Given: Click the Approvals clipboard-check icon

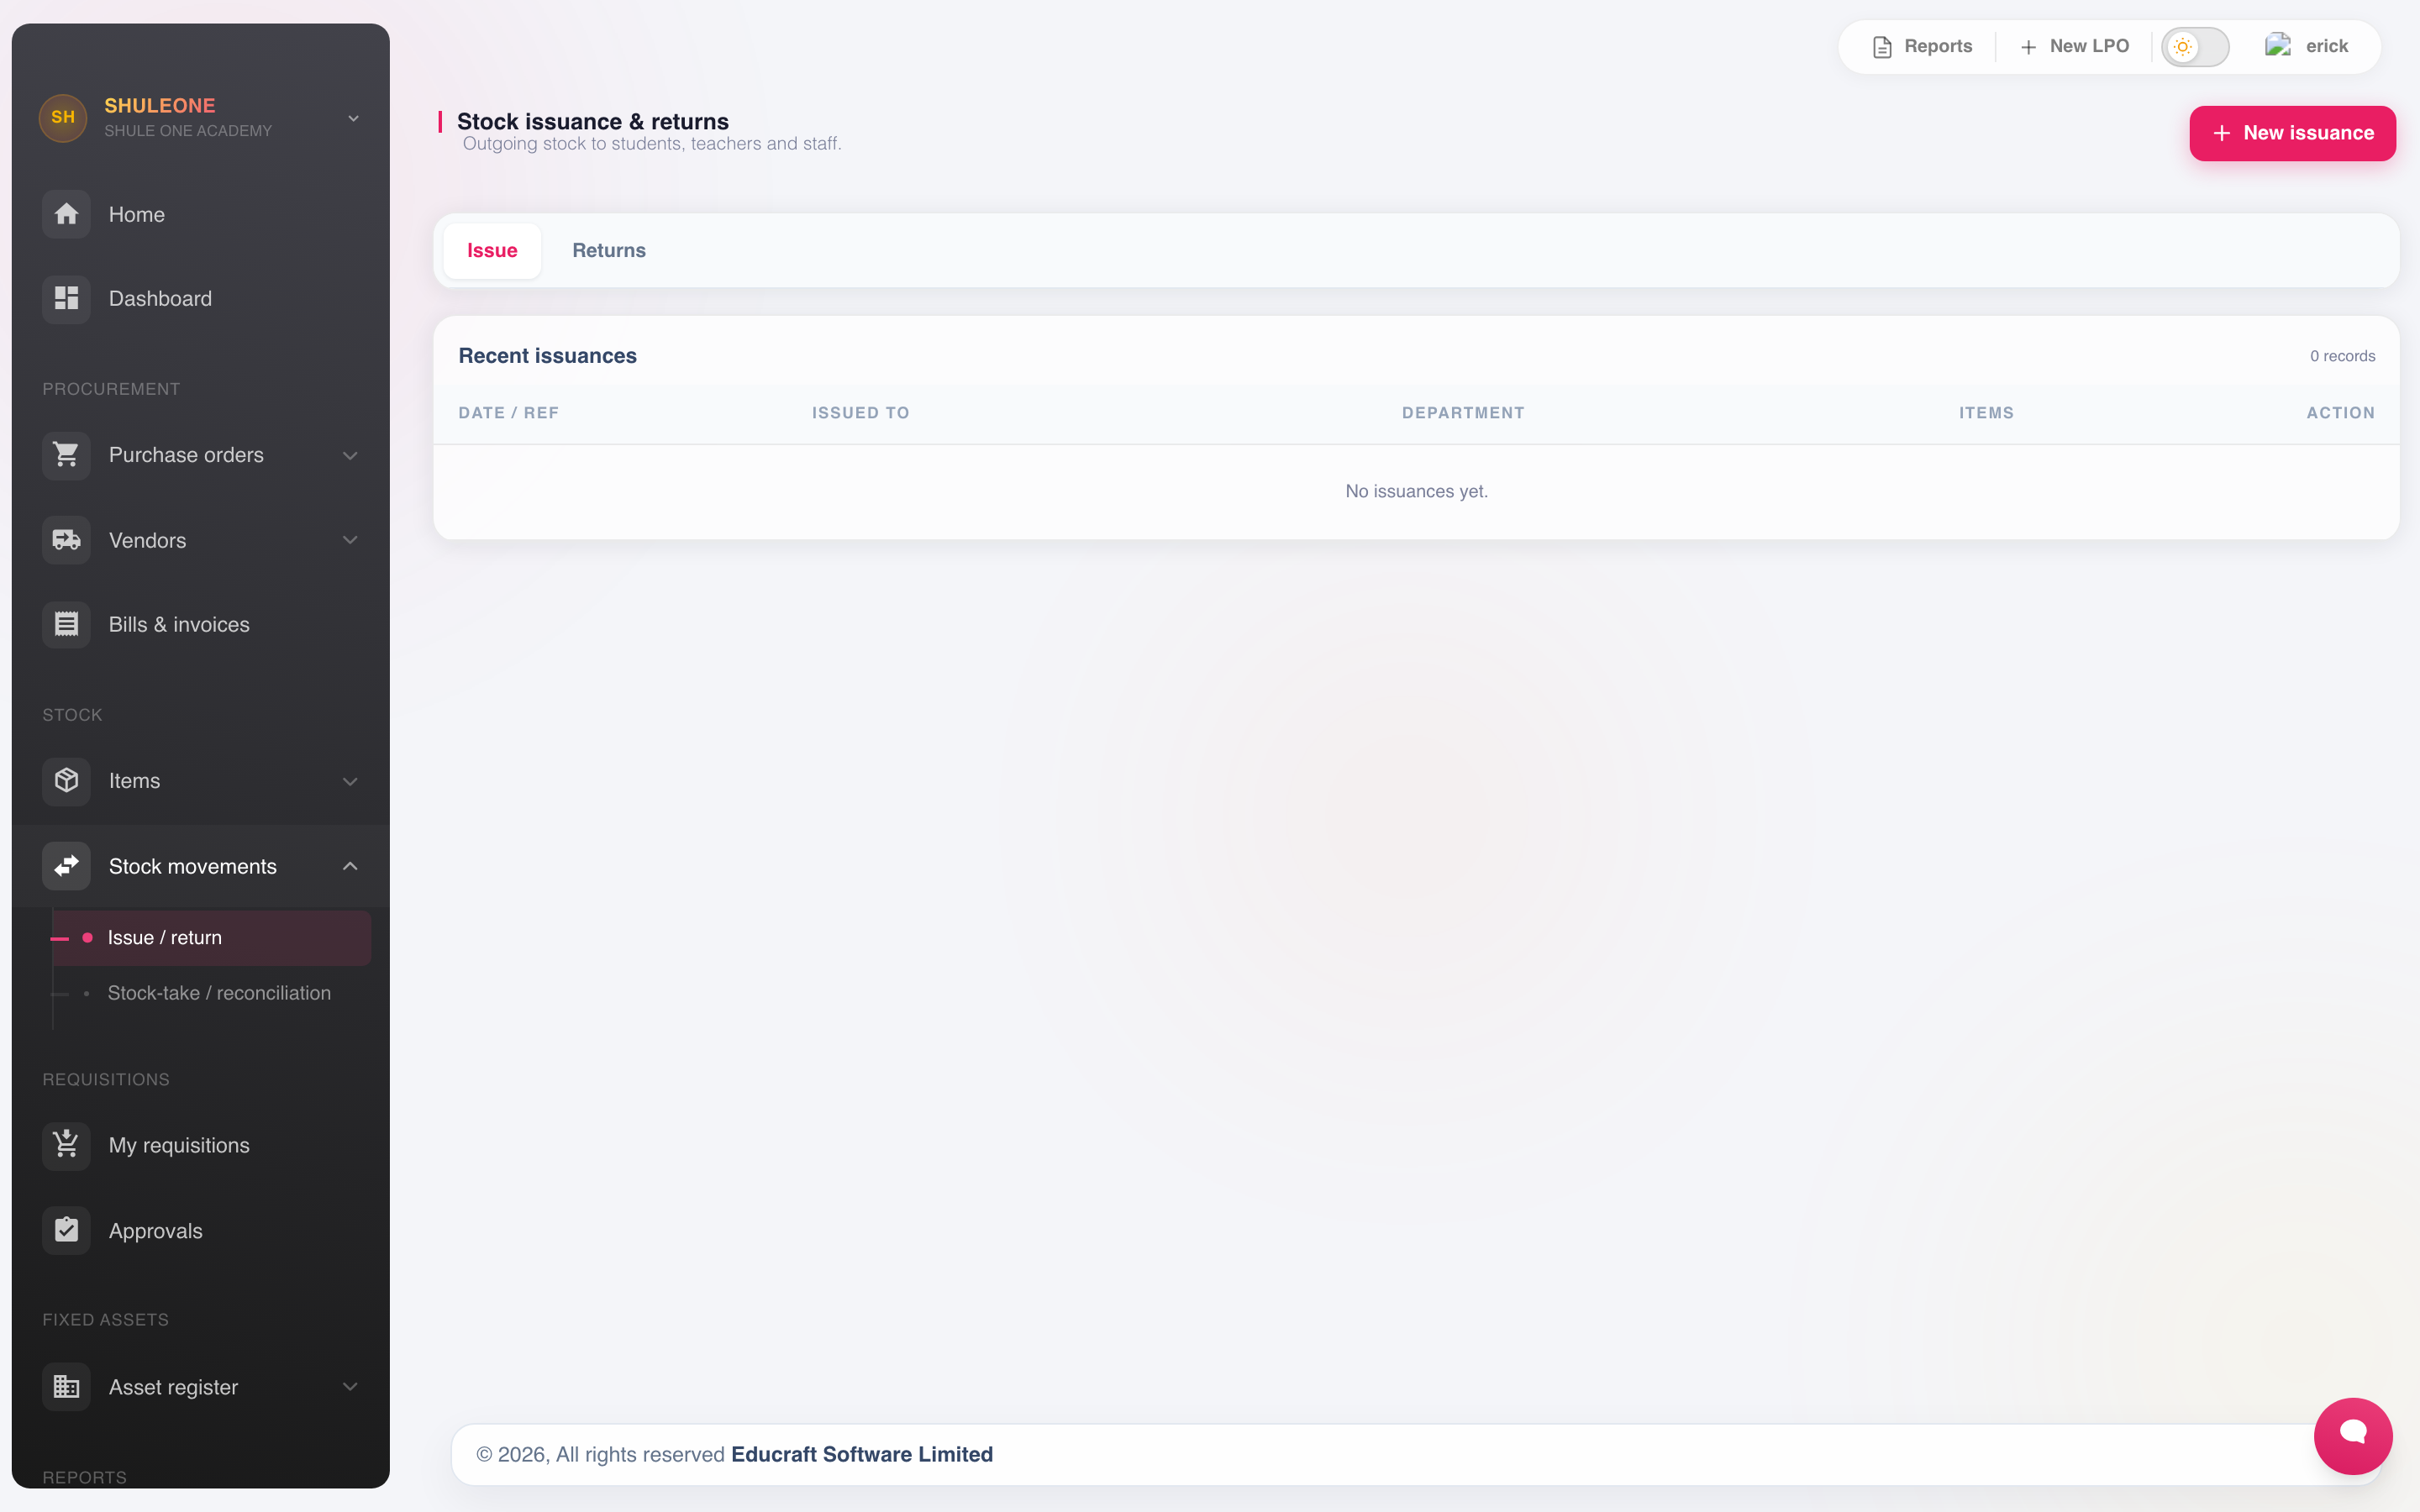Looking at the screenshot, I should click(x=66, y=1230).
